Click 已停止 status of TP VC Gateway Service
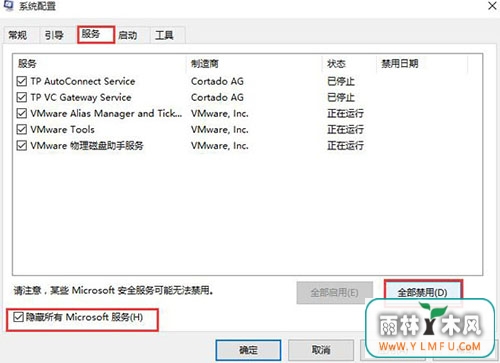The width and height of the screenshot is (500, 363). tap(341, 97)
